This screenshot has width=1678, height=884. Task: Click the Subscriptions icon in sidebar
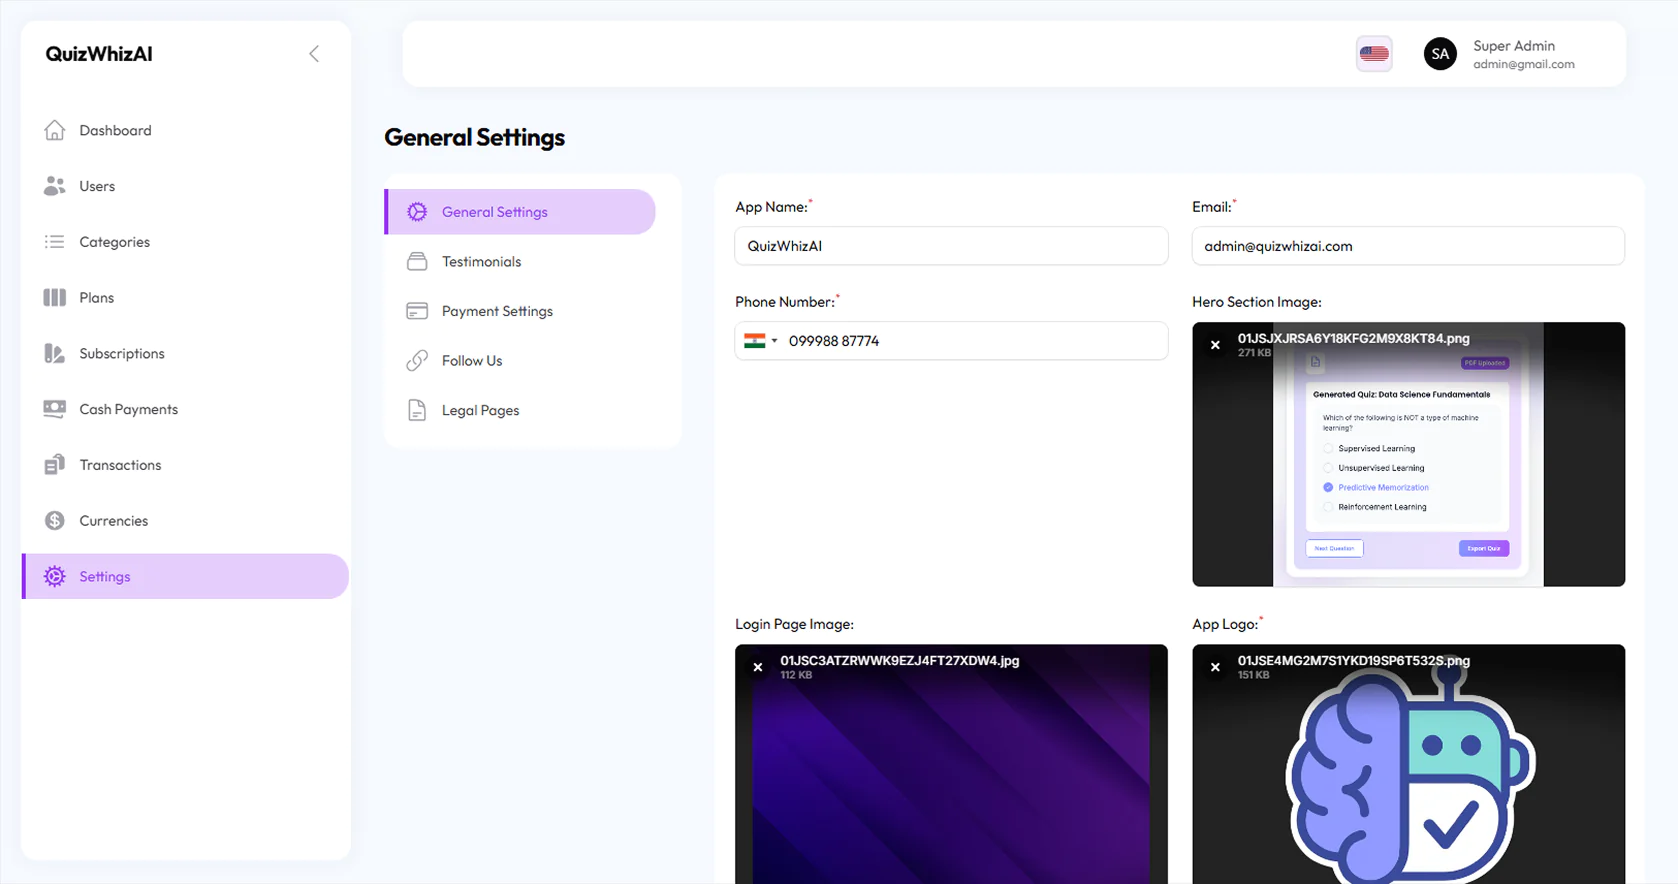click(55, 354)
